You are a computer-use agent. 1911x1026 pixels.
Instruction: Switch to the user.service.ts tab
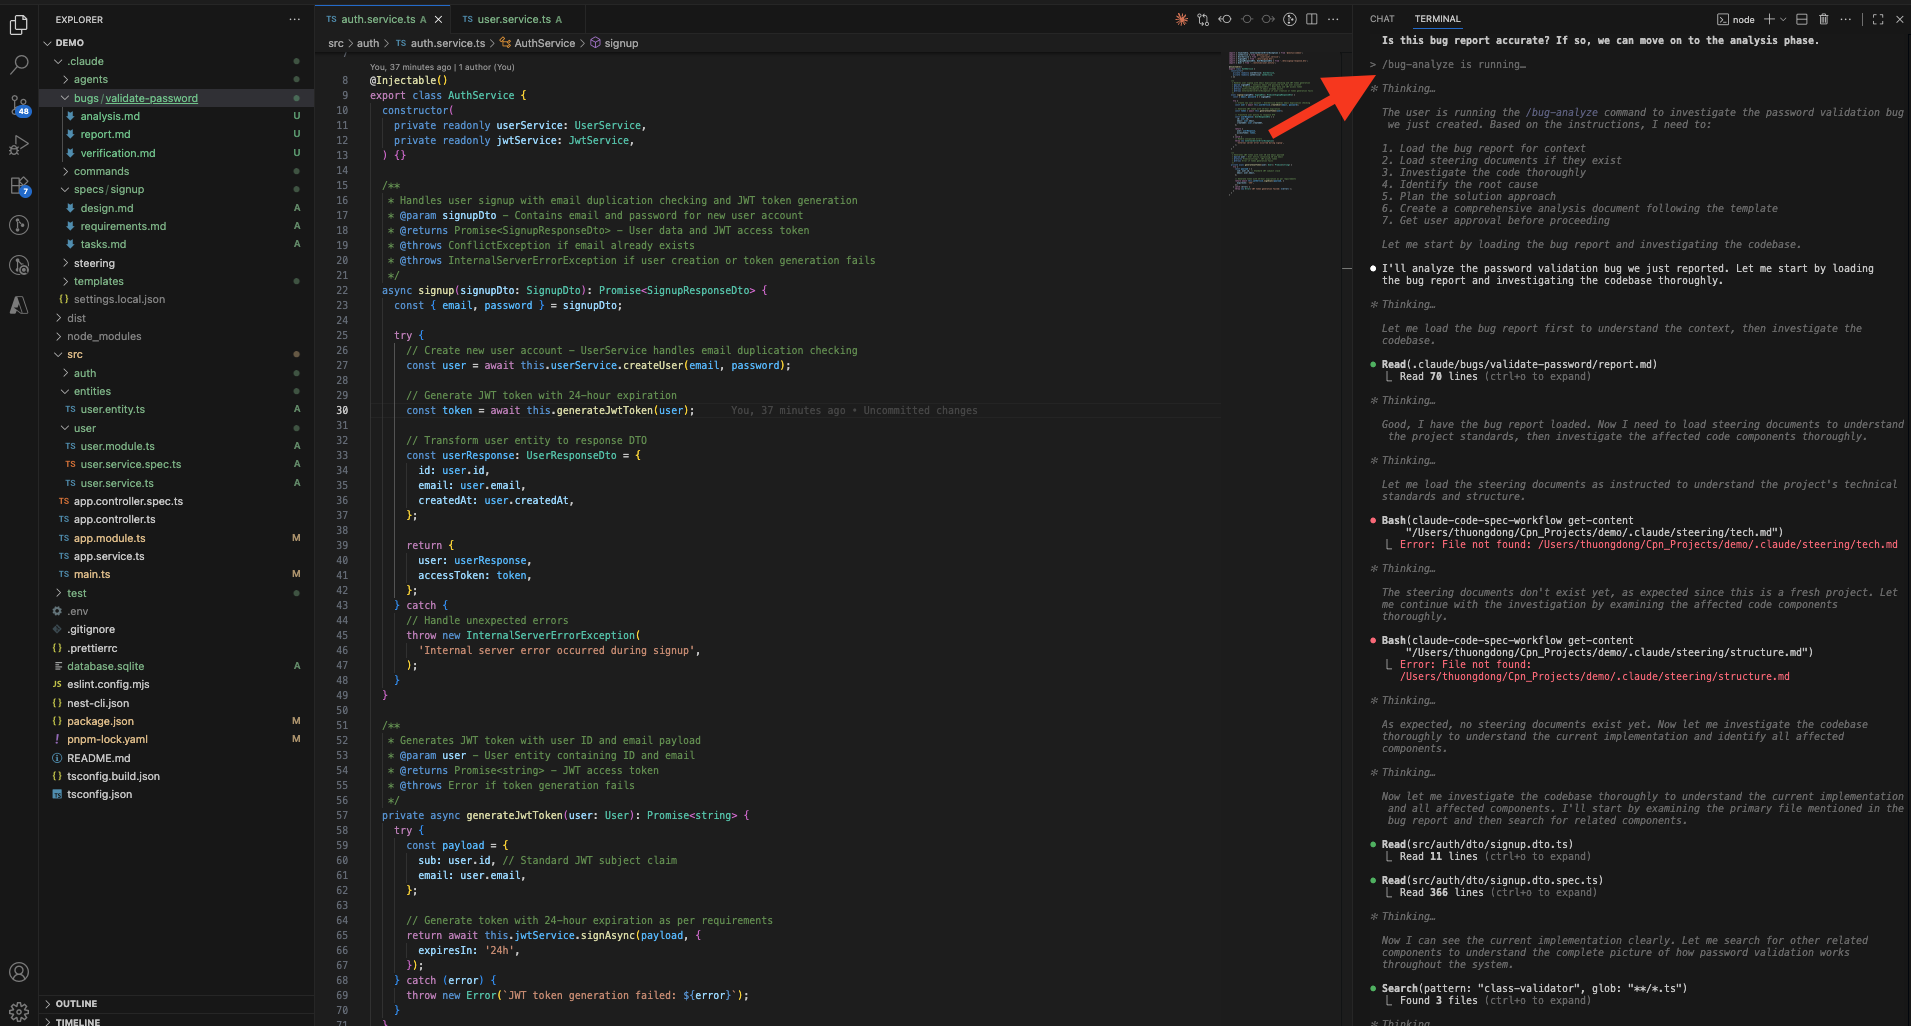pos(512,18)
